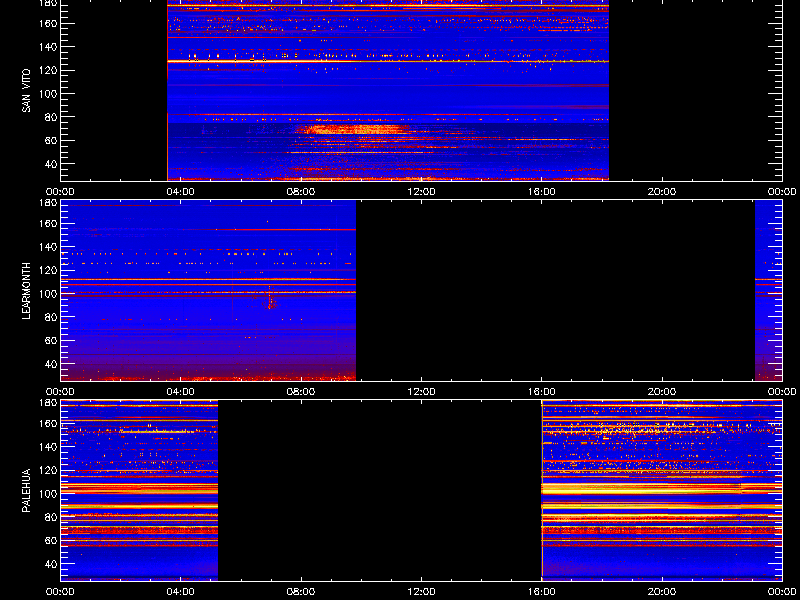Select the 140 frequency tick on Learmonth axis
This screenshot has width=800, height=600.
pyautogui.click(x=49, y=247)
